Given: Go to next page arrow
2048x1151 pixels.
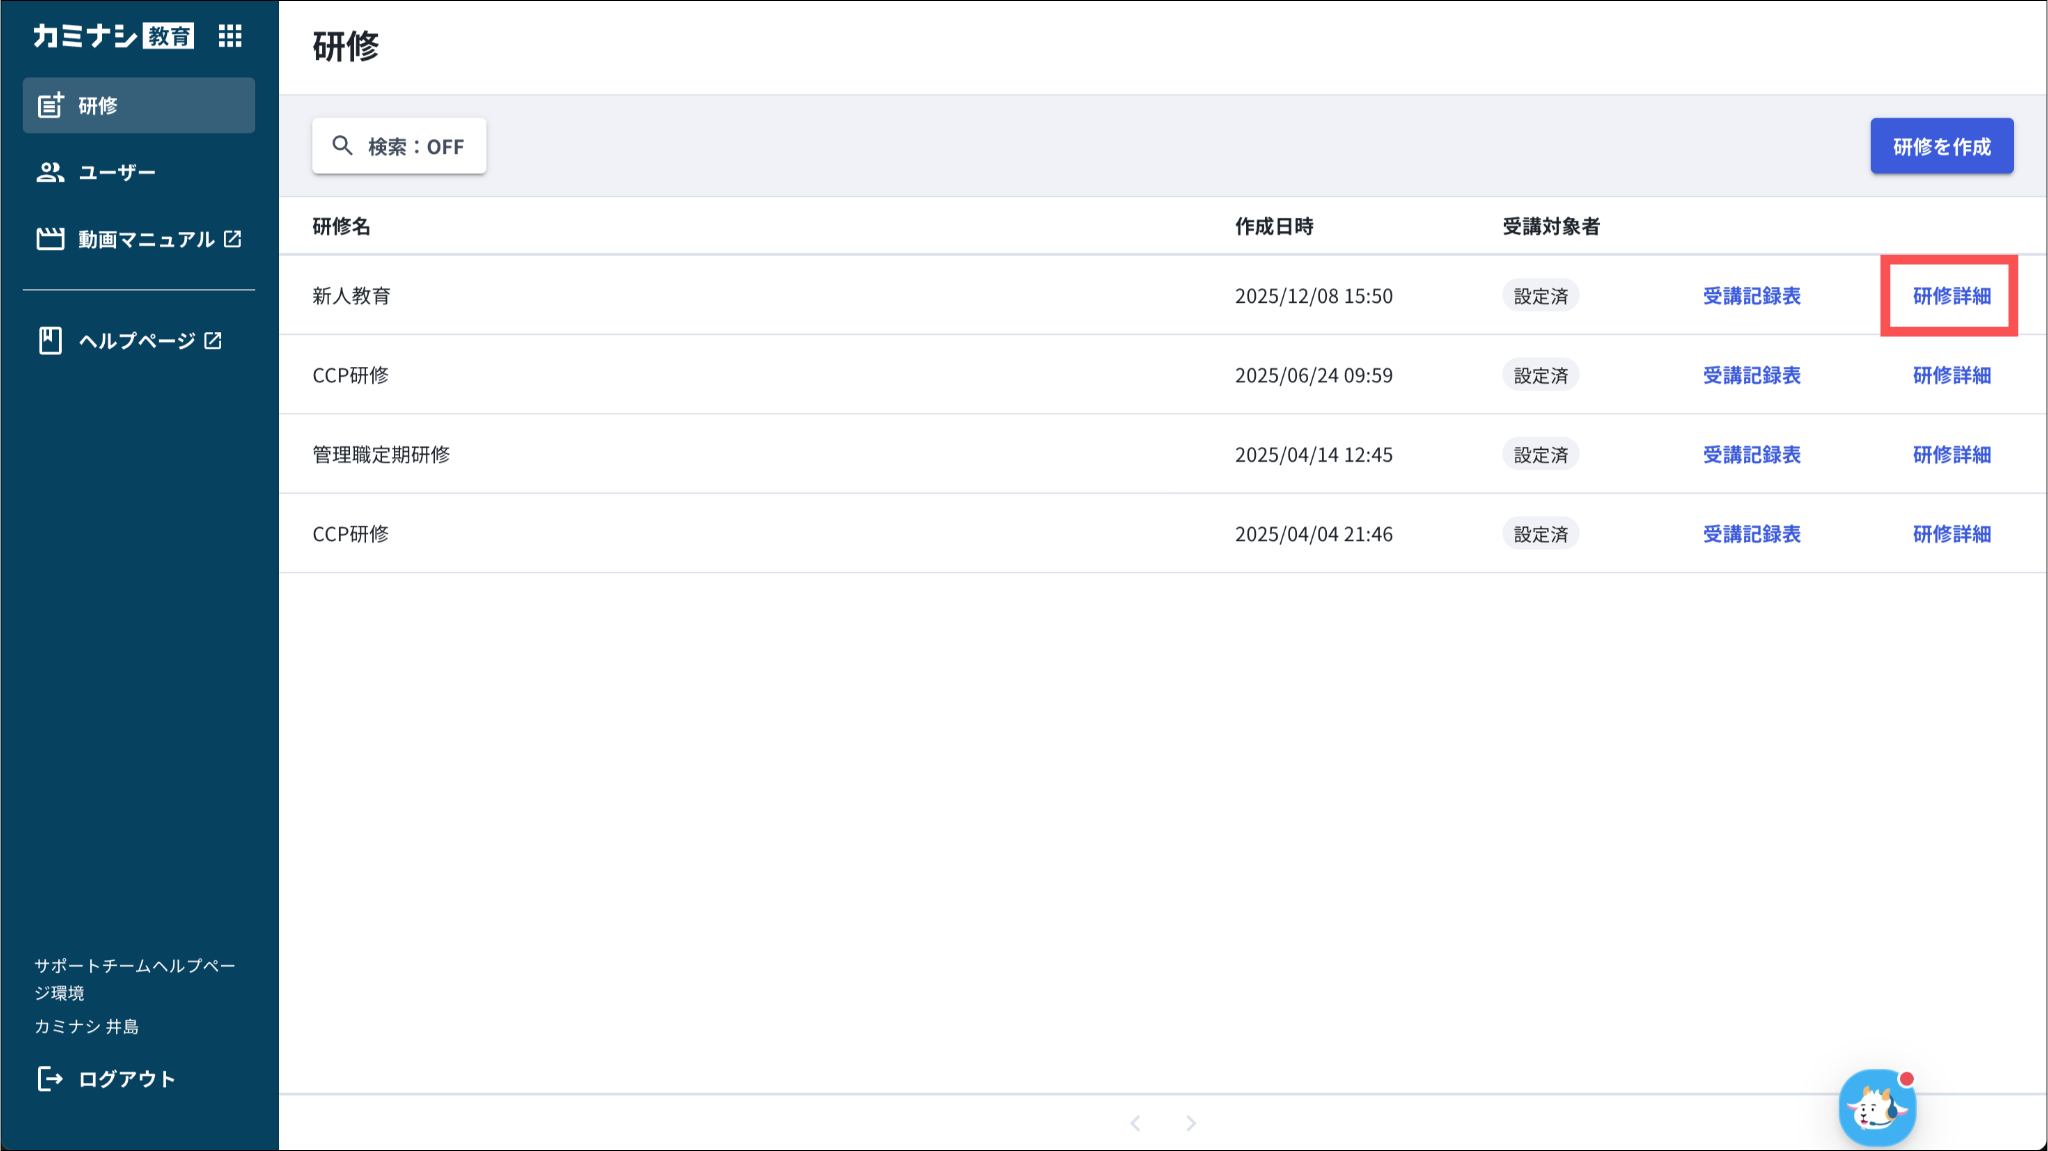Looking at the screenshot, I should click(1191, 1123).
